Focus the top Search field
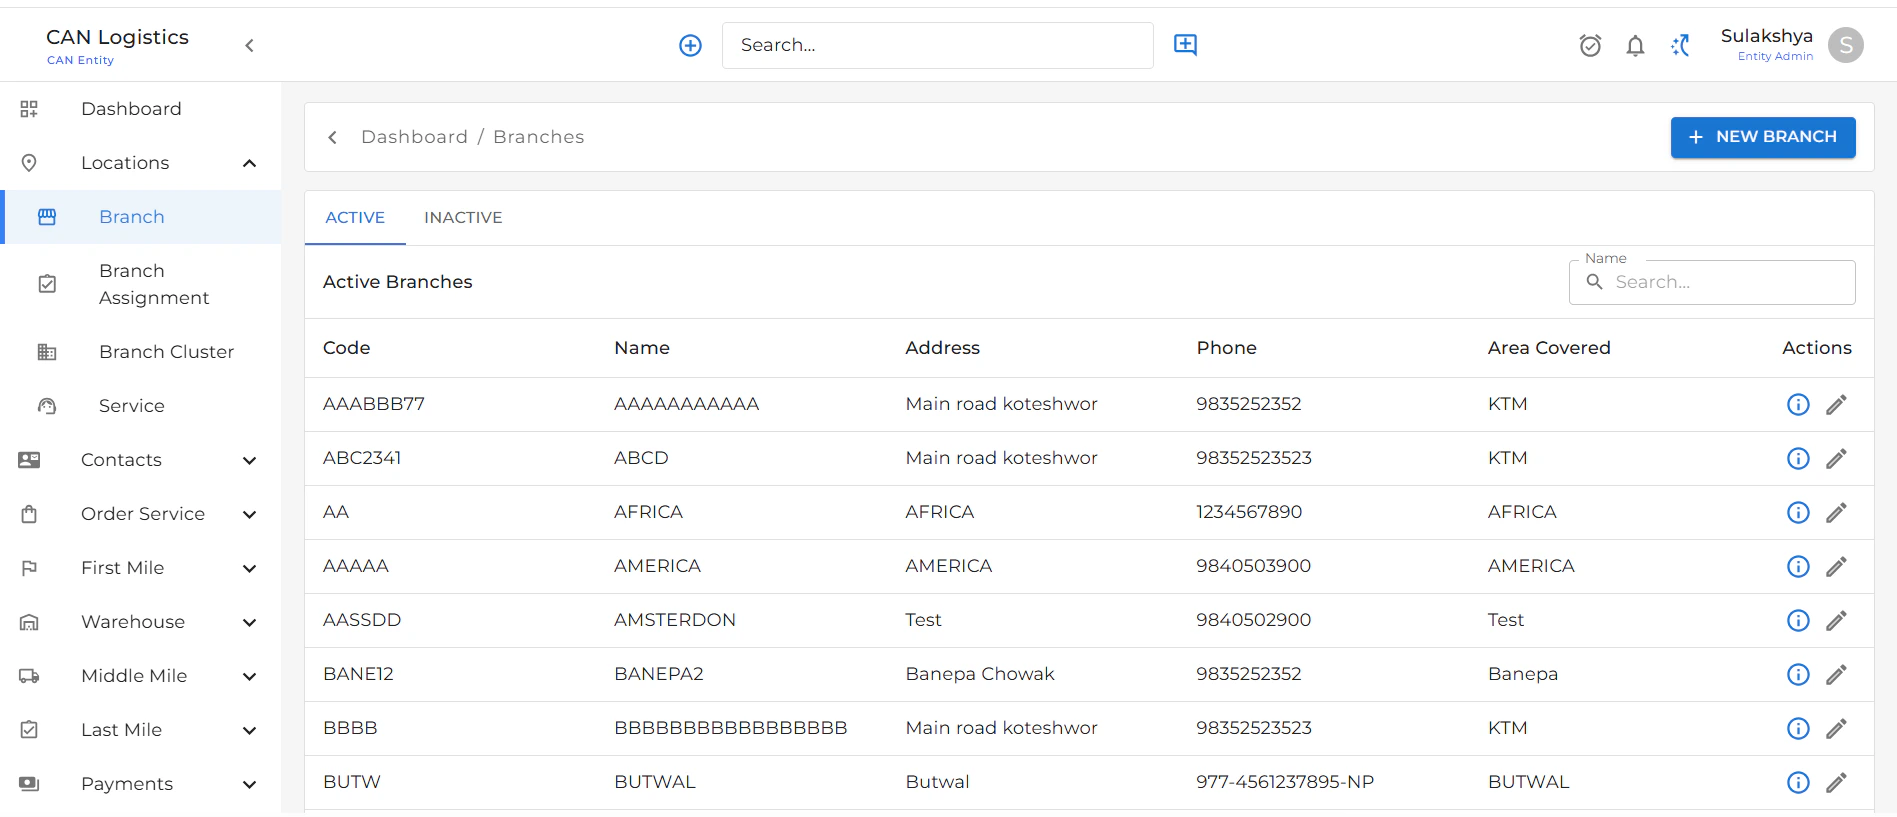 point(937,45)
